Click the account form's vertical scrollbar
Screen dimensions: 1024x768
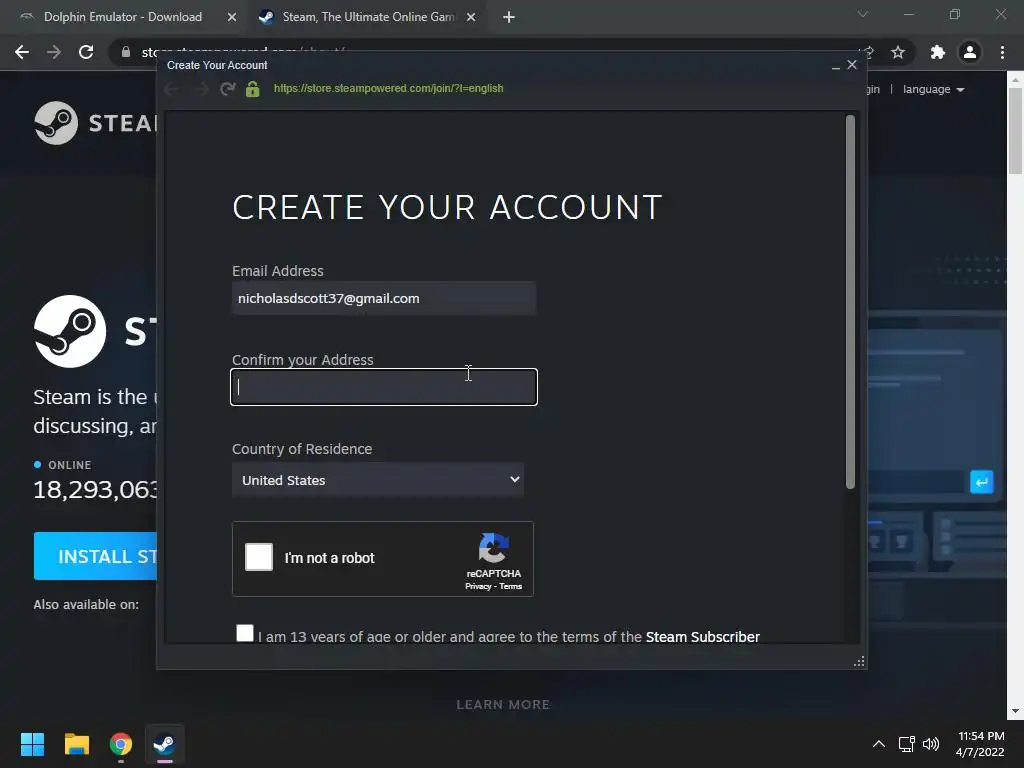pyautogui.click(x=850, y=302)
